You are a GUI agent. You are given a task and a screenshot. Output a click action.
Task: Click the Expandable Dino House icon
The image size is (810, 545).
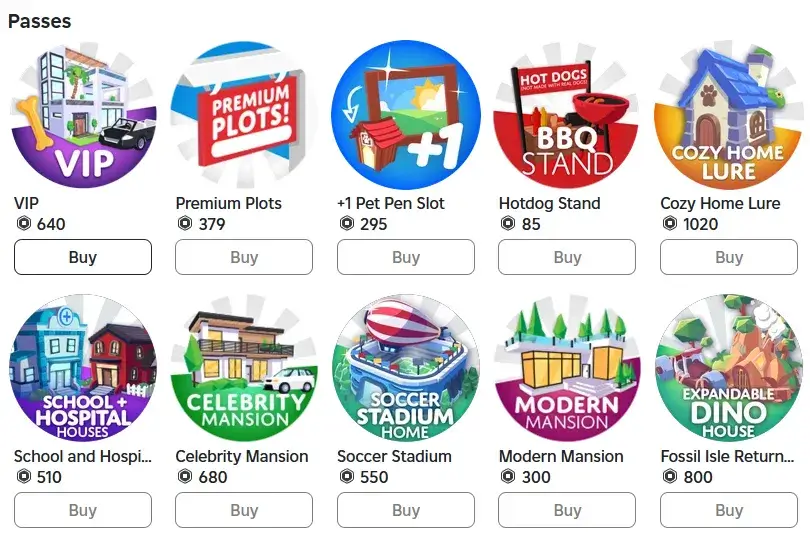[729, 367]
